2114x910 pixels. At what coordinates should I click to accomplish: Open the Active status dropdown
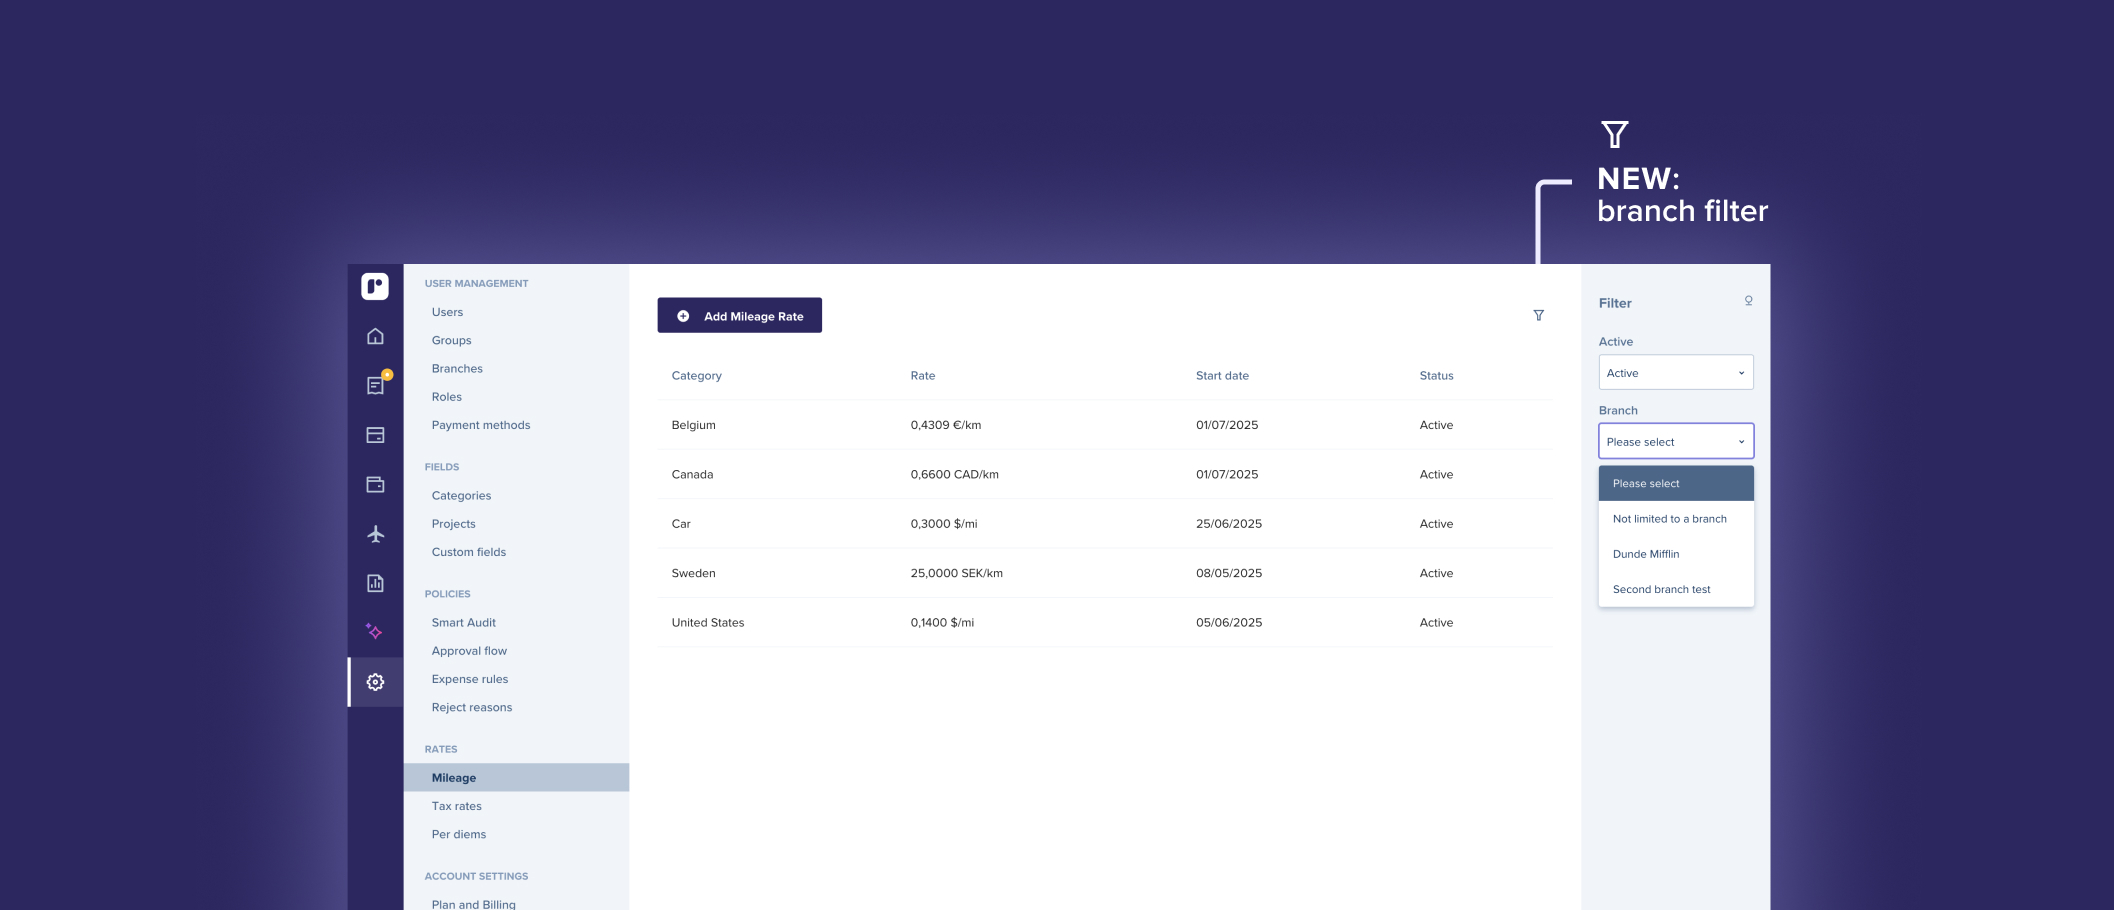[1675, 373]
